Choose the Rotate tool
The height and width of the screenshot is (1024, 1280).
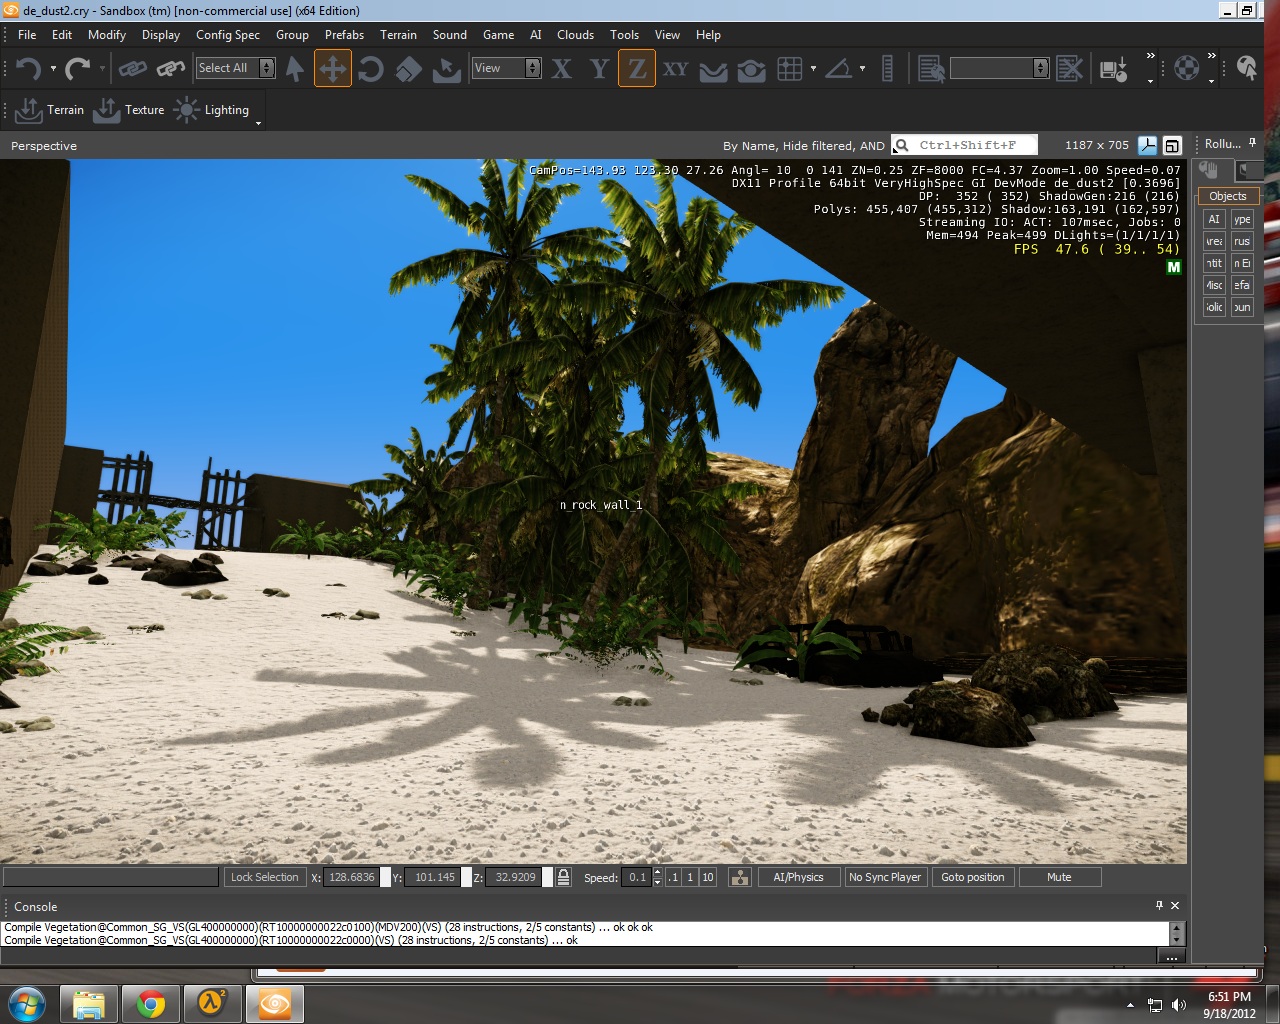[x=371, y=68]
